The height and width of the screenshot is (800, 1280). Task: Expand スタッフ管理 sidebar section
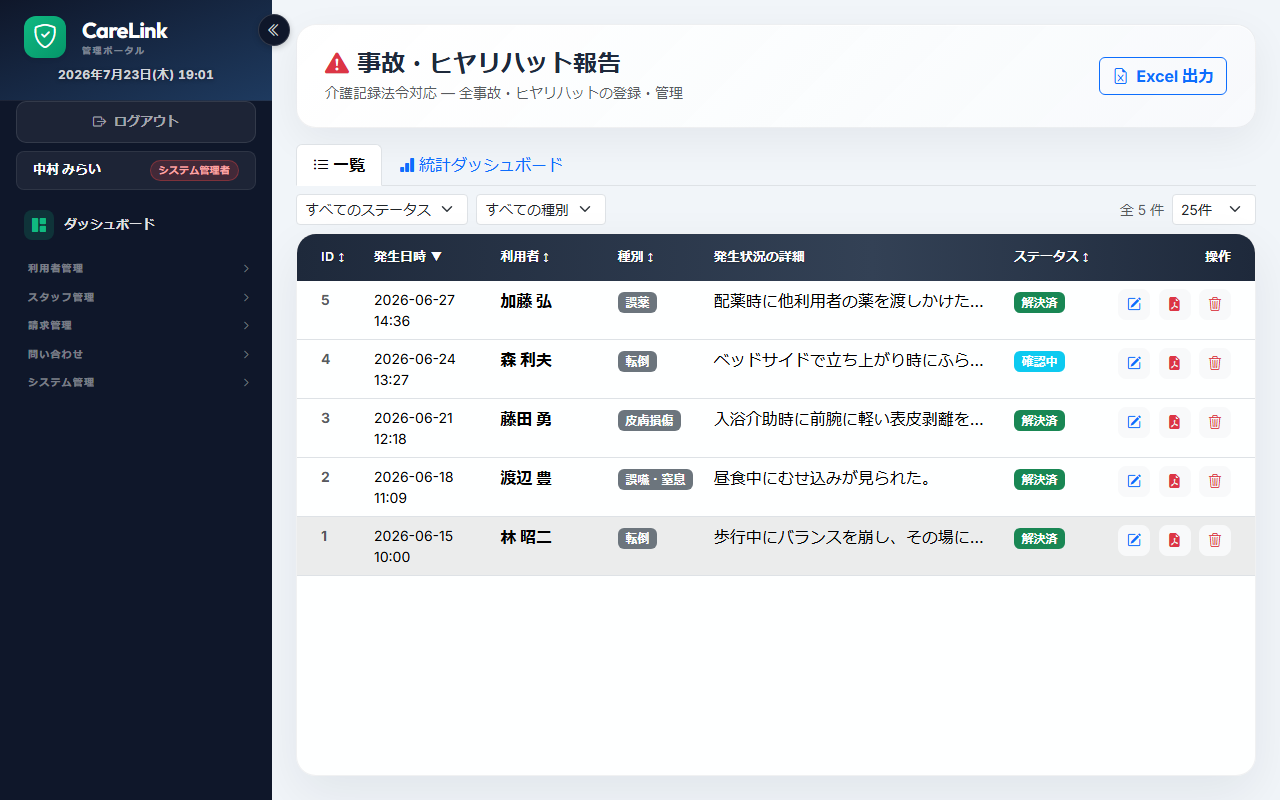tap(136, 297)
